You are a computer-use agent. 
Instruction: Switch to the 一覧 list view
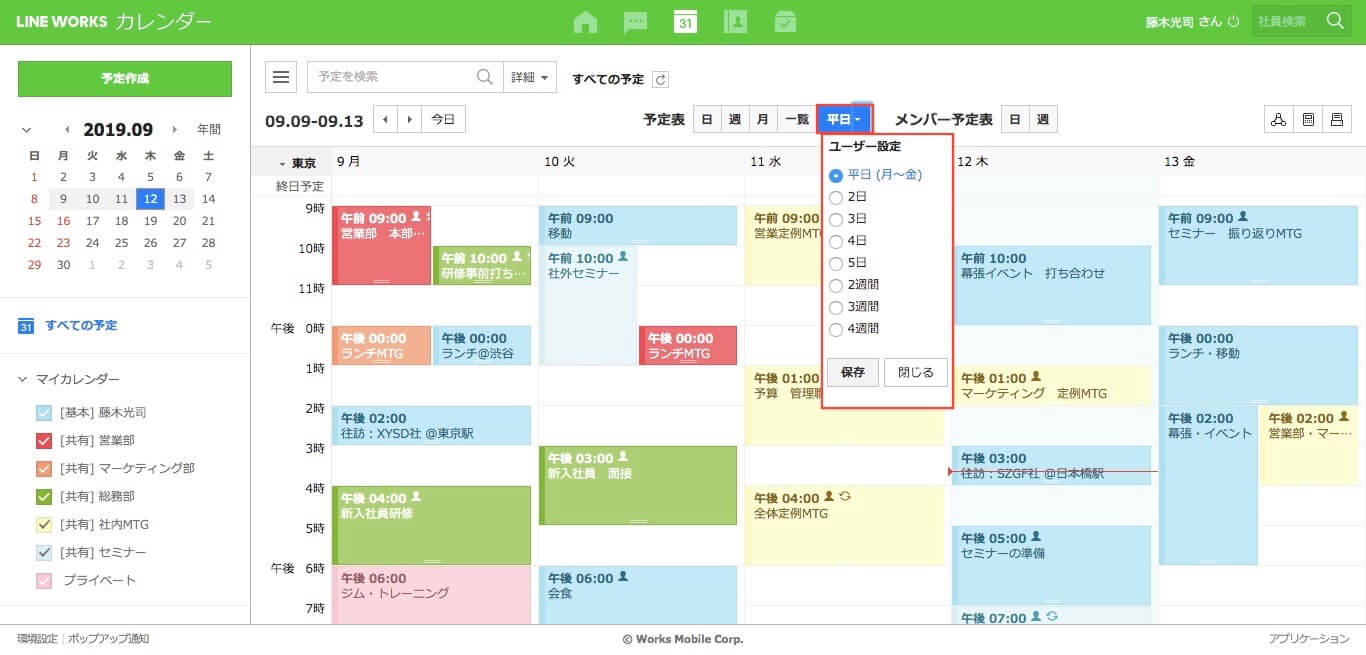(x=796, y=120)
